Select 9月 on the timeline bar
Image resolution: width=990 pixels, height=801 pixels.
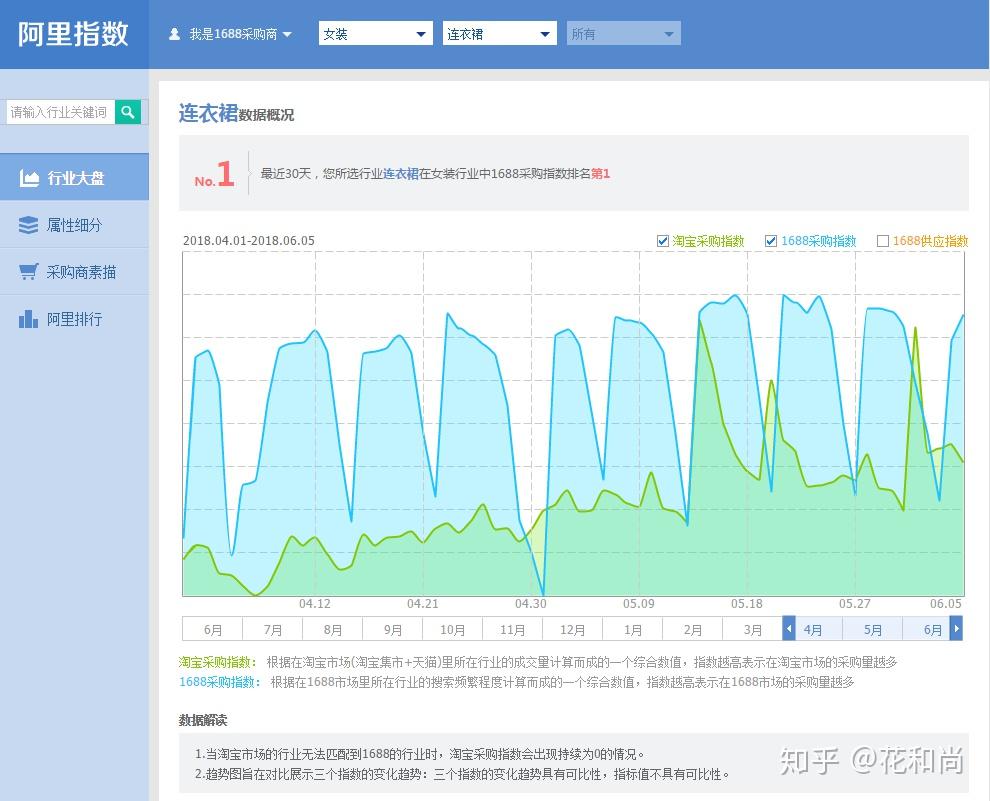393,630
